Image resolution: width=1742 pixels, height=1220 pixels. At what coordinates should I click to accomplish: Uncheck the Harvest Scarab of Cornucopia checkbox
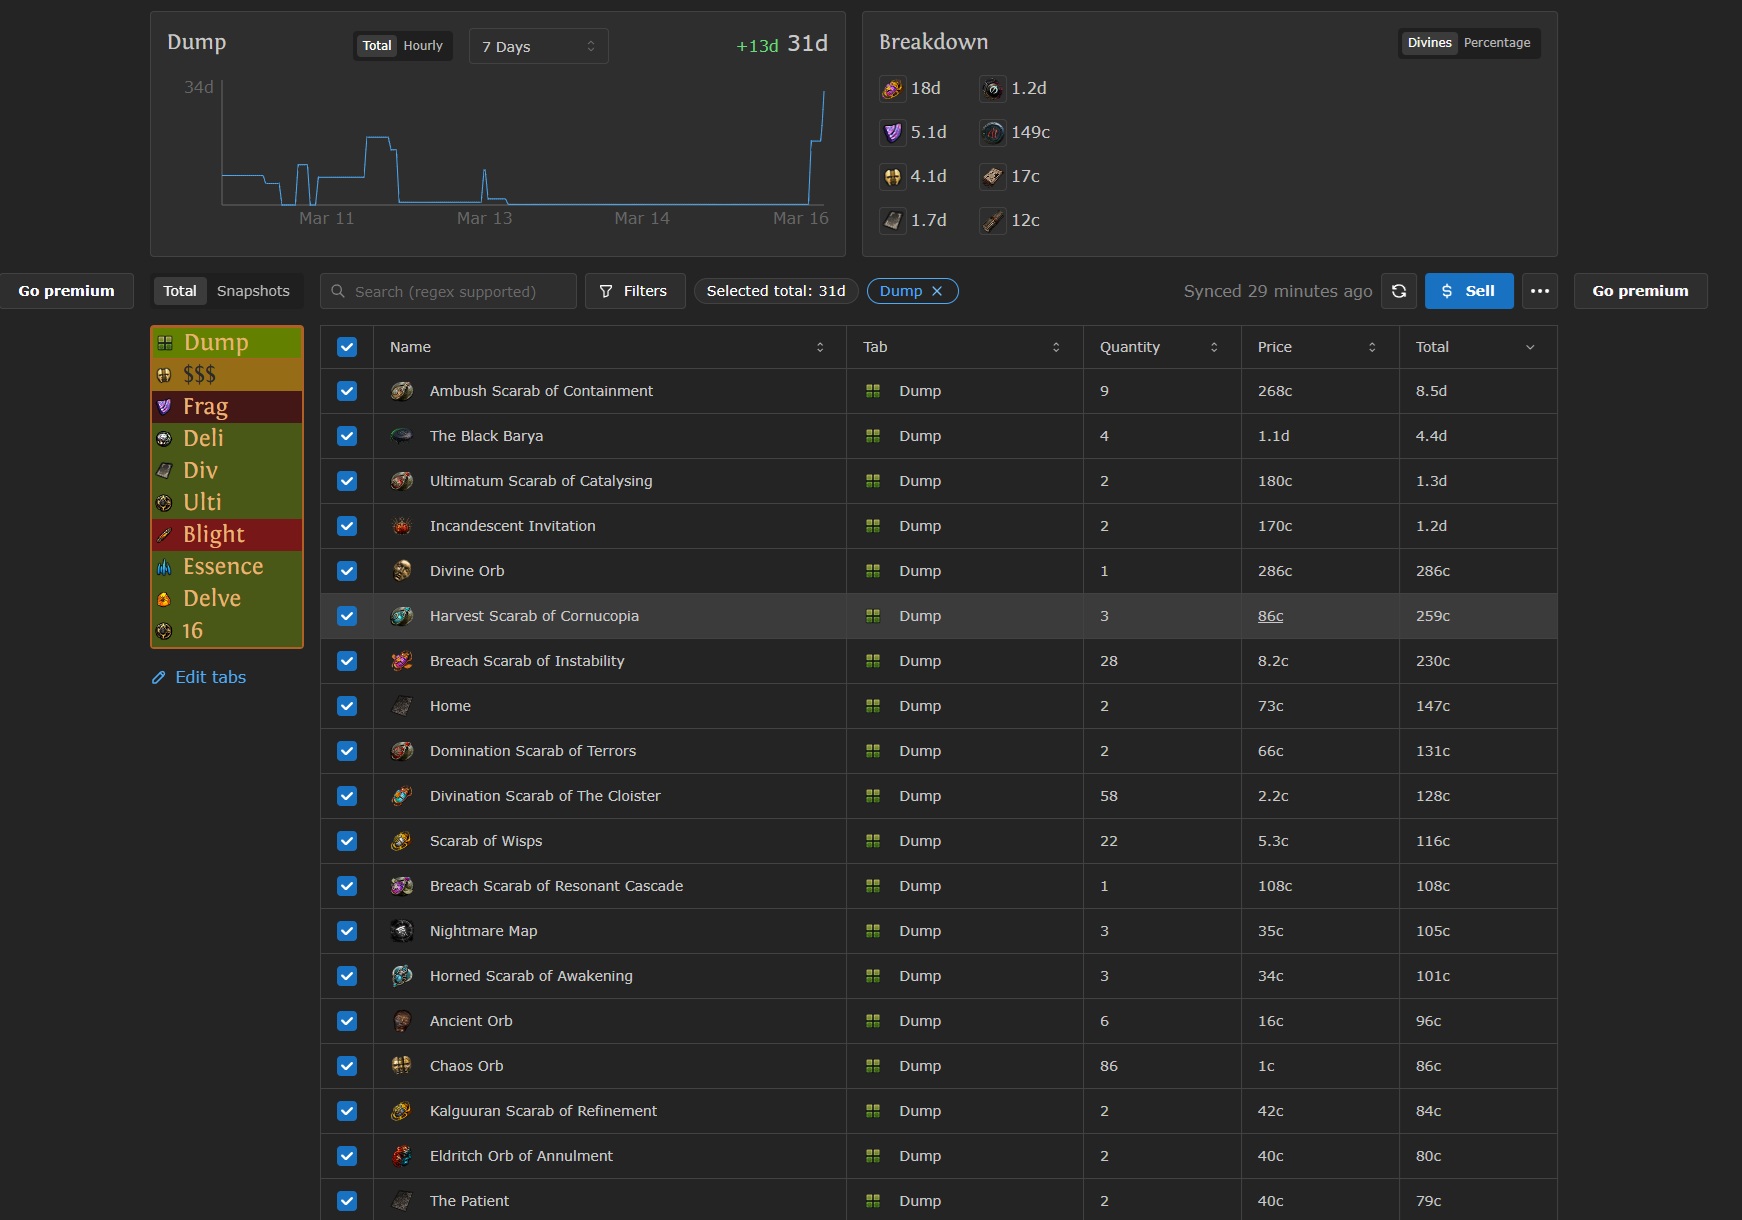(347, 616)
